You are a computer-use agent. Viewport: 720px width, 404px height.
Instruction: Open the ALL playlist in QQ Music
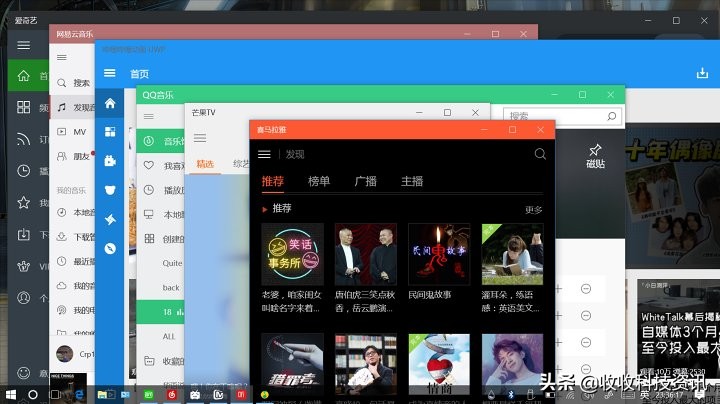pyautogui.click(x=169, y=337)
